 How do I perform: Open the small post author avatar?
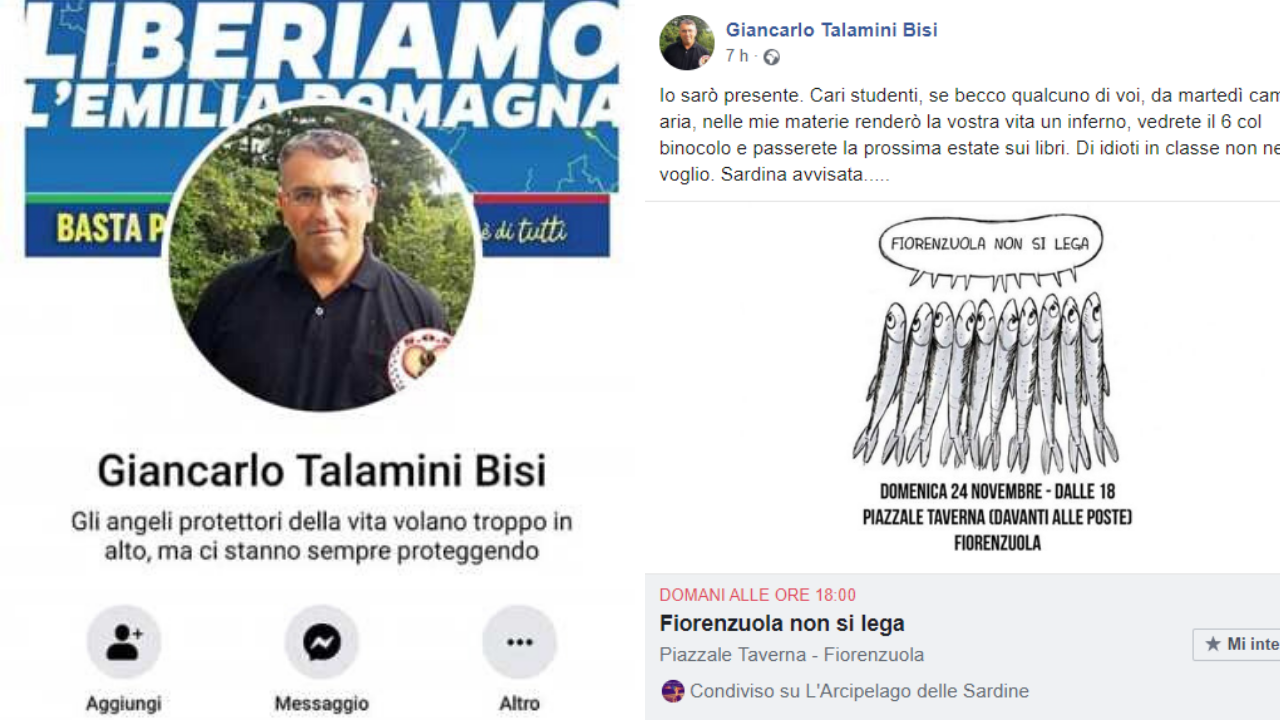tap(687, 42)
